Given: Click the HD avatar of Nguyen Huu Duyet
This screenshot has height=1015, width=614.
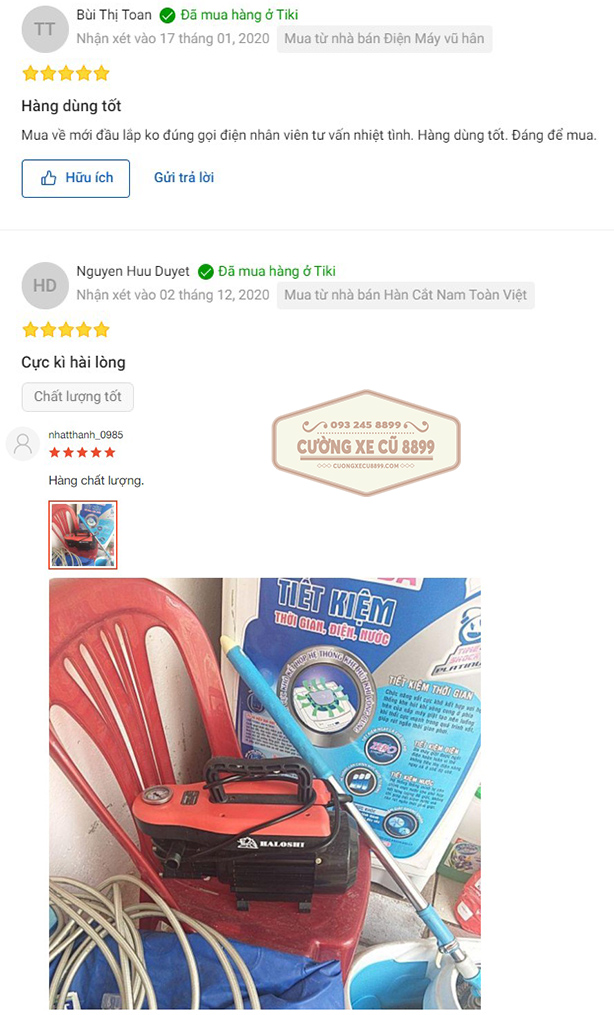Looking at the screenshot, I should click(45, 285).
